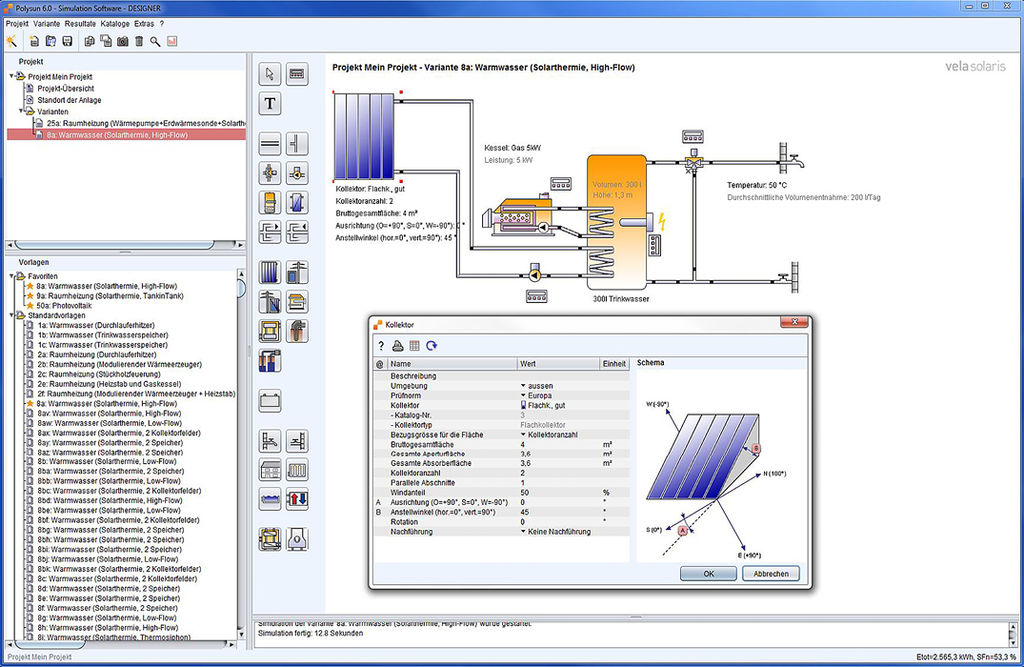This screenshot has height=667, width=1024.
Task: Click the Anstellwinkel value 45
Action: pyautogui.click(x=559, y=512)
